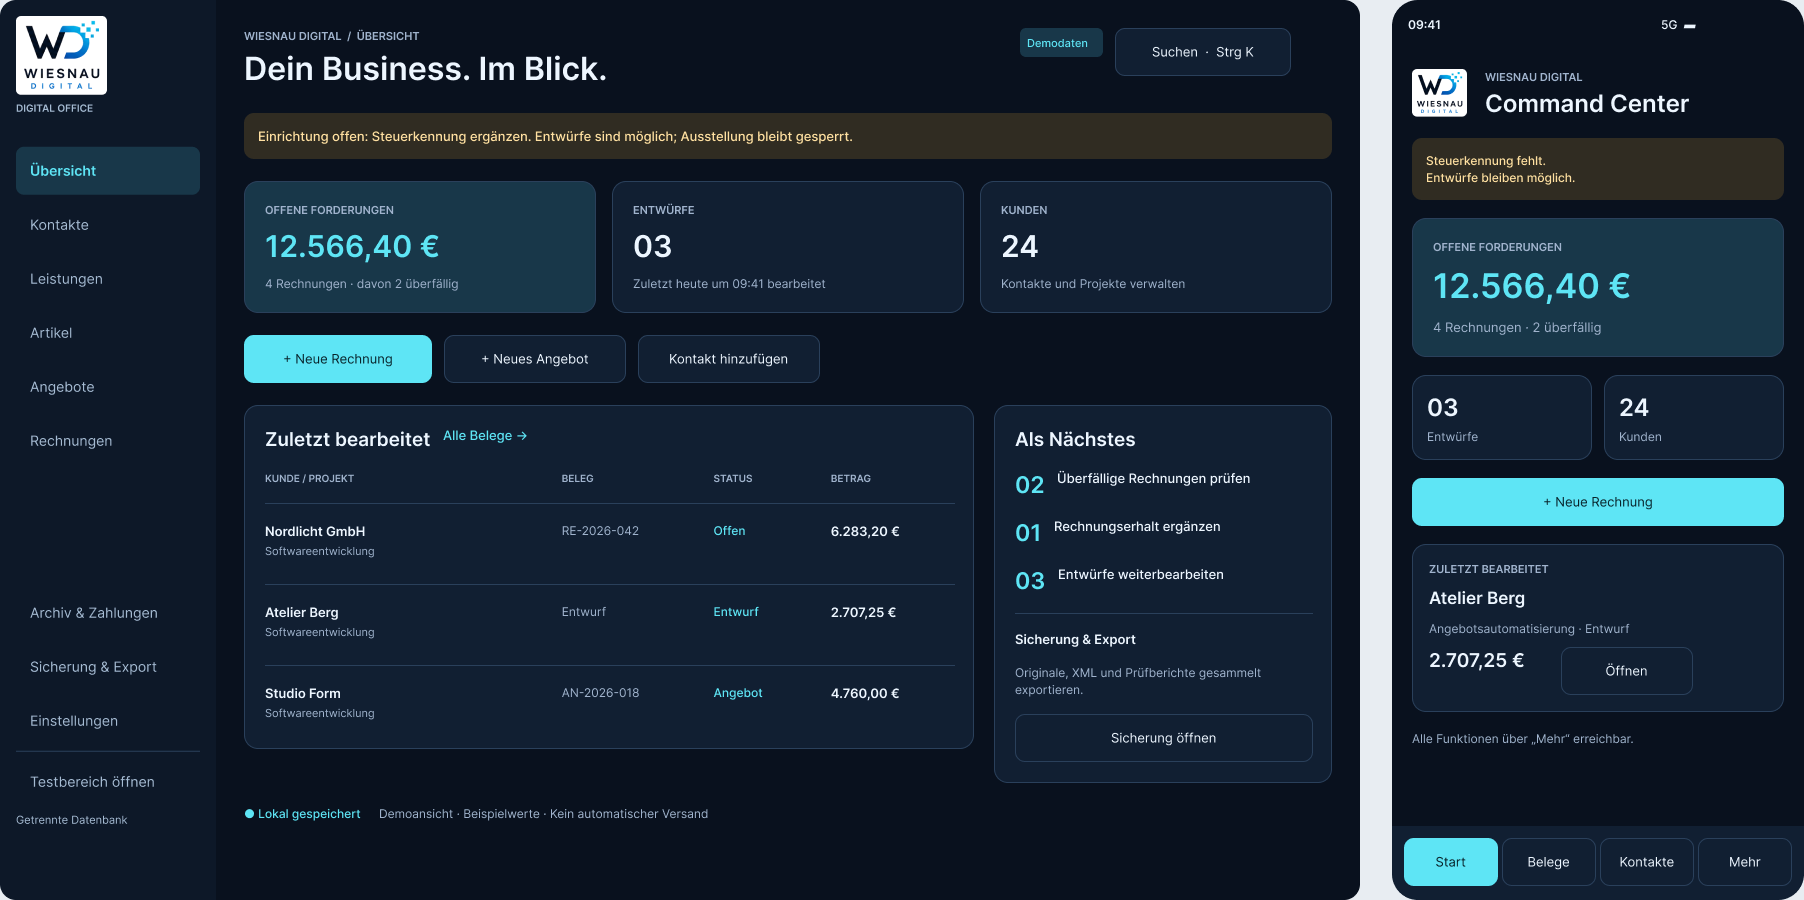
Task: Open the Alle Belege link
Action: click(485, 436)
